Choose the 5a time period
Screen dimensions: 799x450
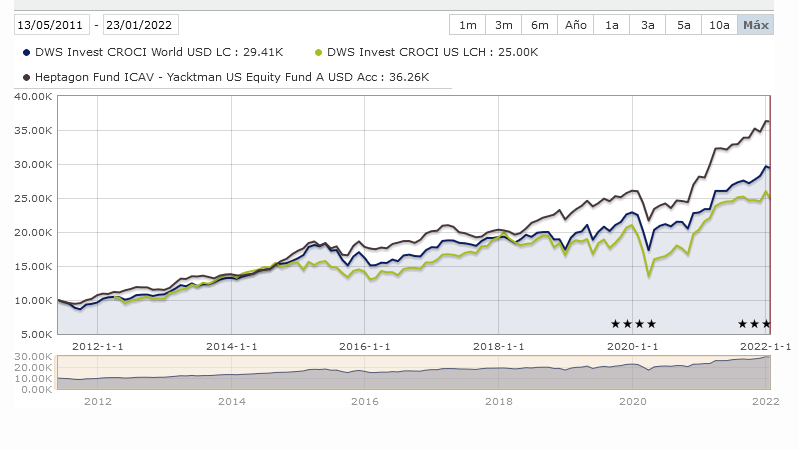(684, 25)
